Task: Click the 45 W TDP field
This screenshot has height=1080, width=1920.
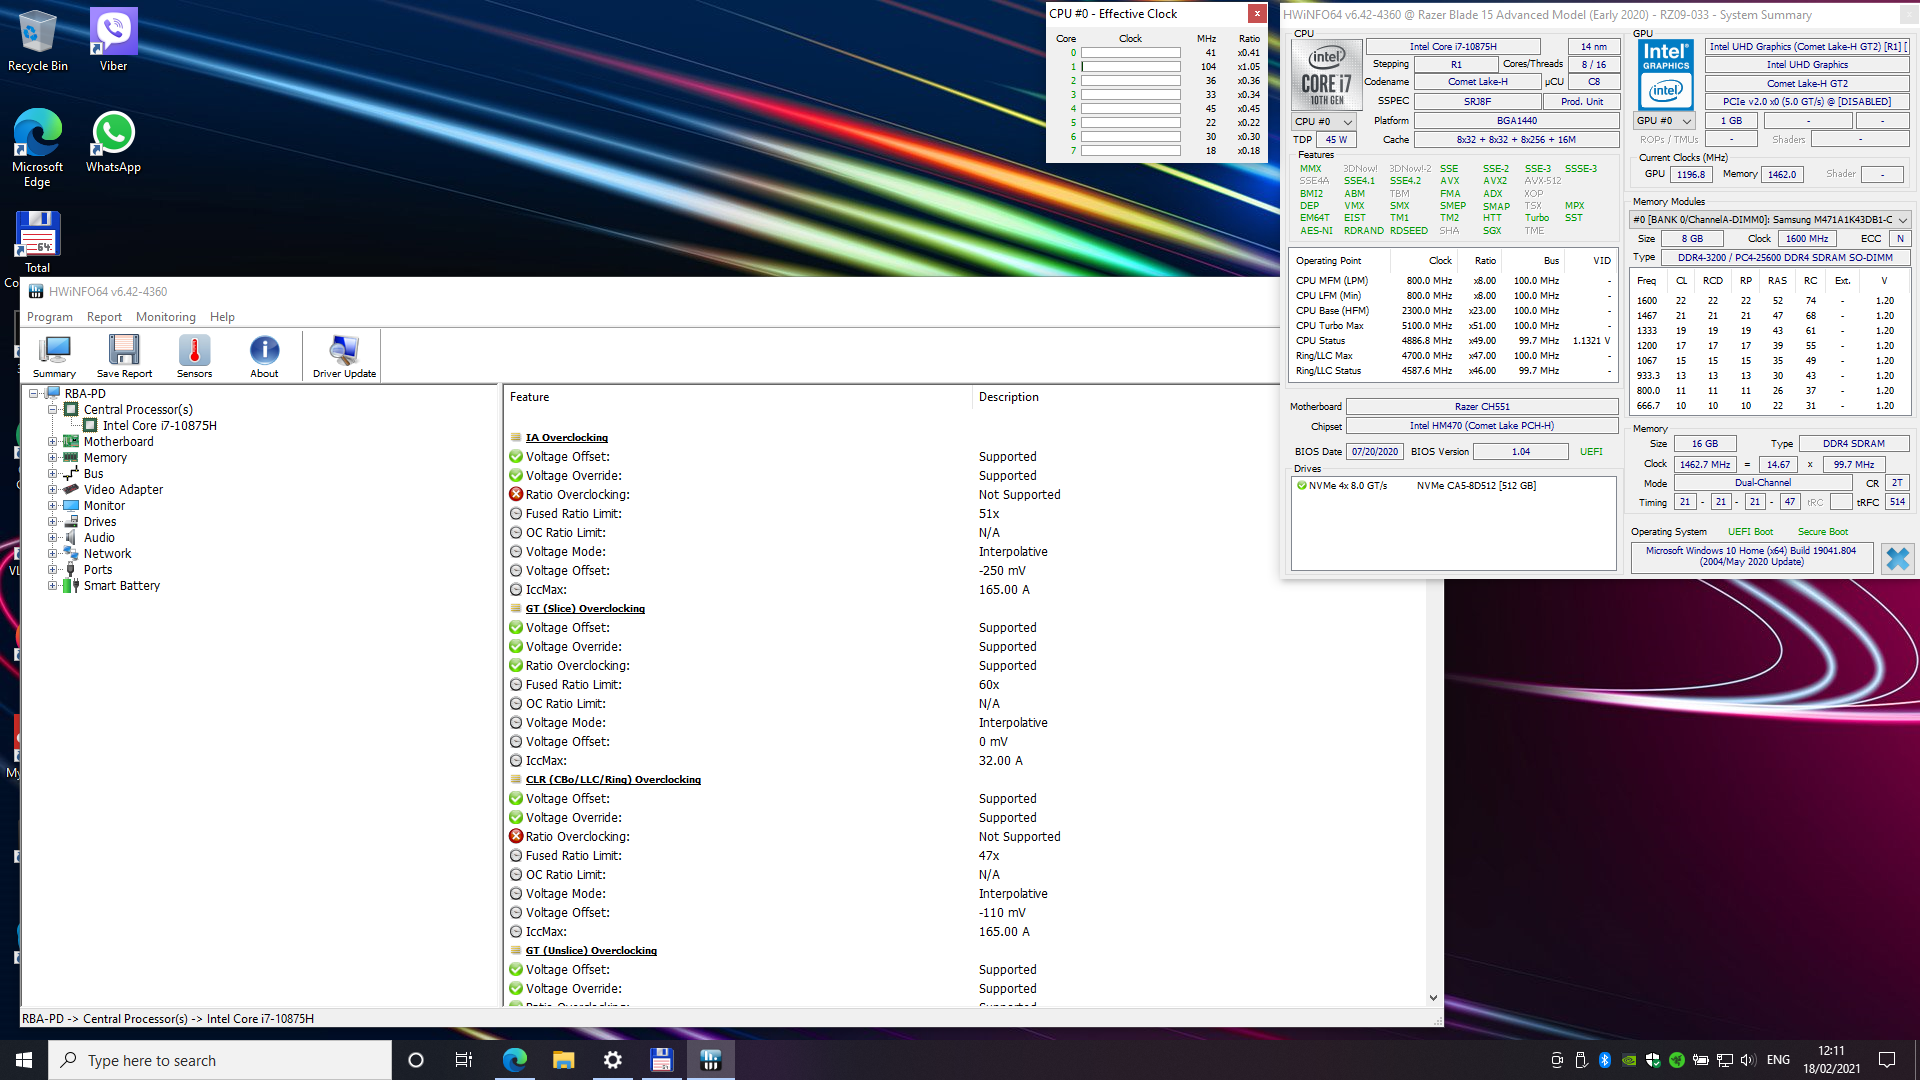Action: click(x=1336, y=140)
